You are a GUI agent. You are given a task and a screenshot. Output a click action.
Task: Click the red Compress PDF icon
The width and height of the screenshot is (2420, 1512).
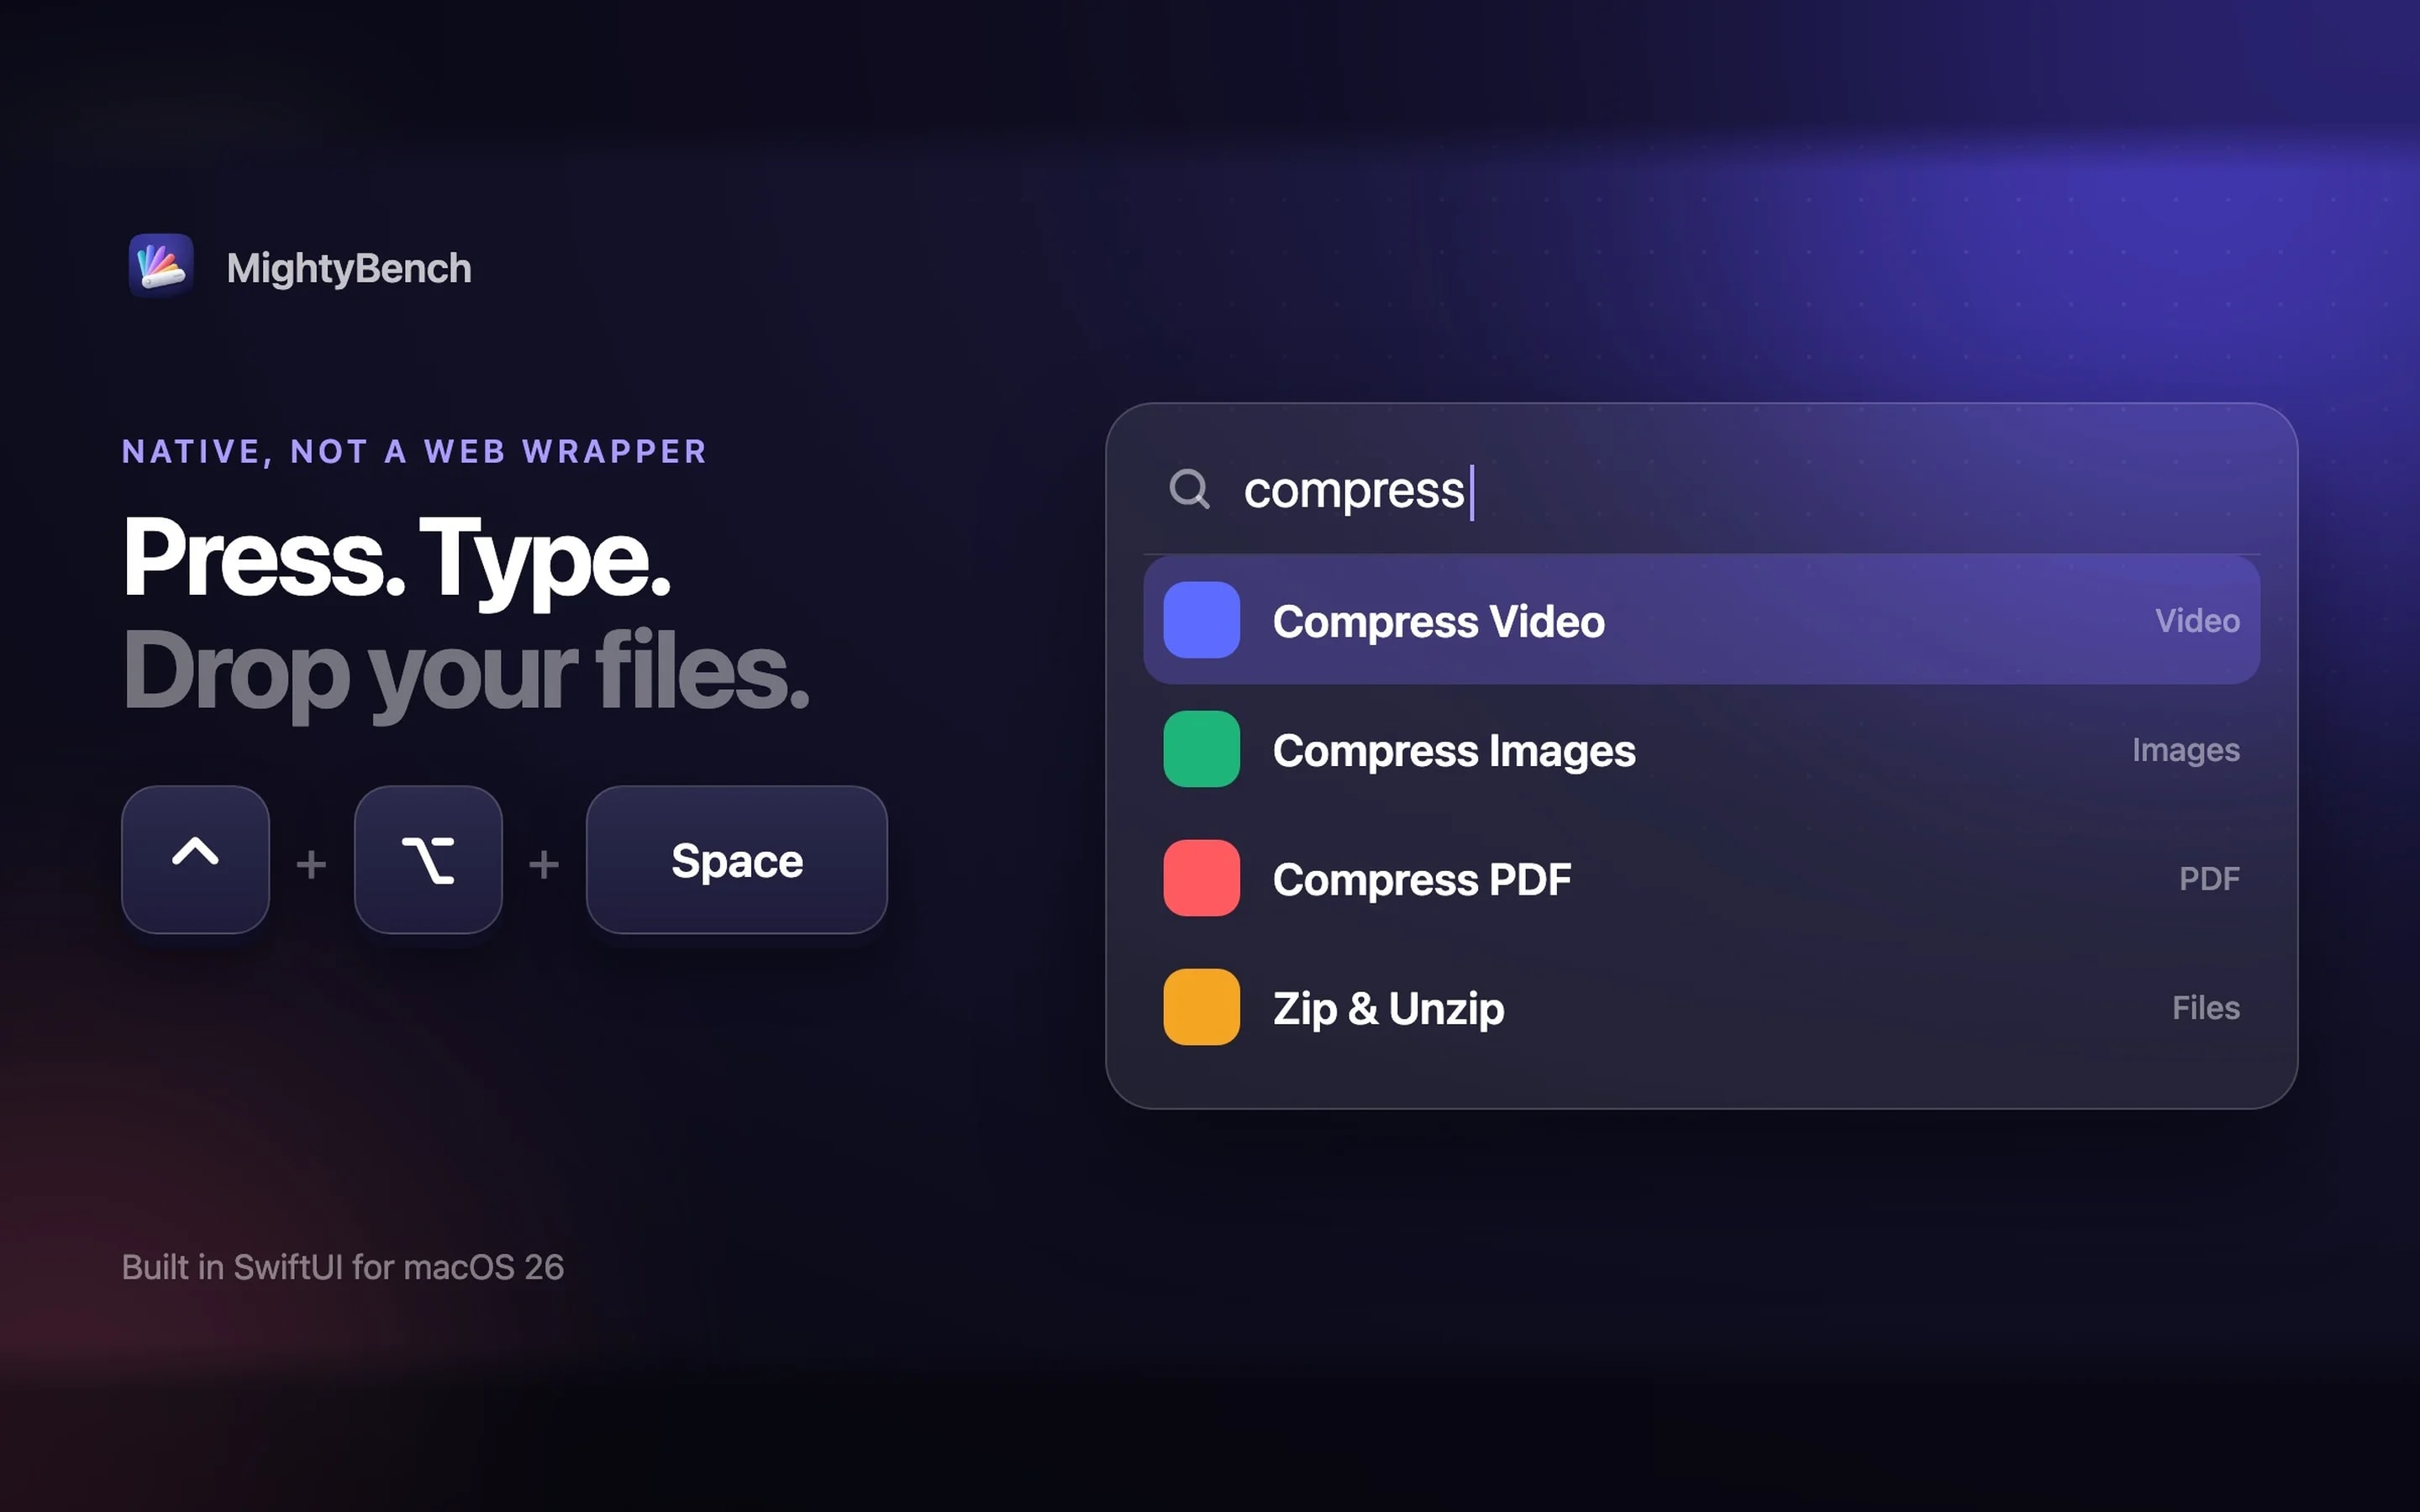tap(1201, 878)
